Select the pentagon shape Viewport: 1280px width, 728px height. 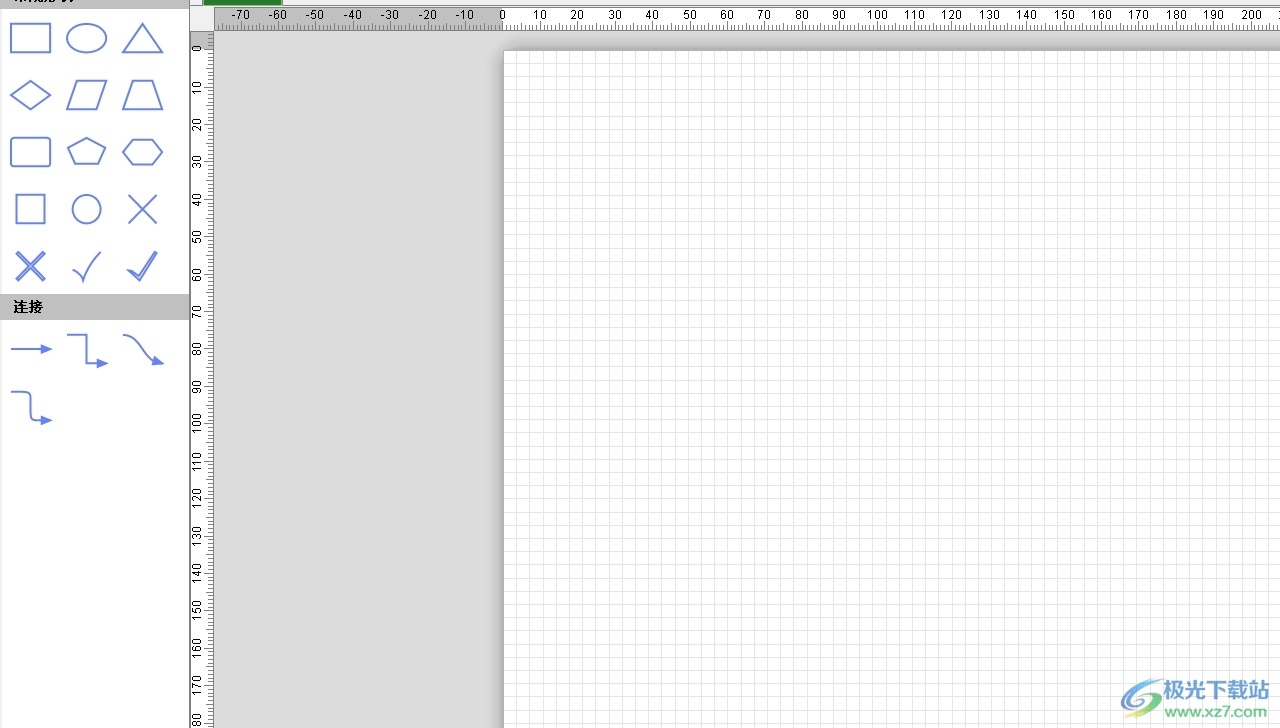pos(86,152)
